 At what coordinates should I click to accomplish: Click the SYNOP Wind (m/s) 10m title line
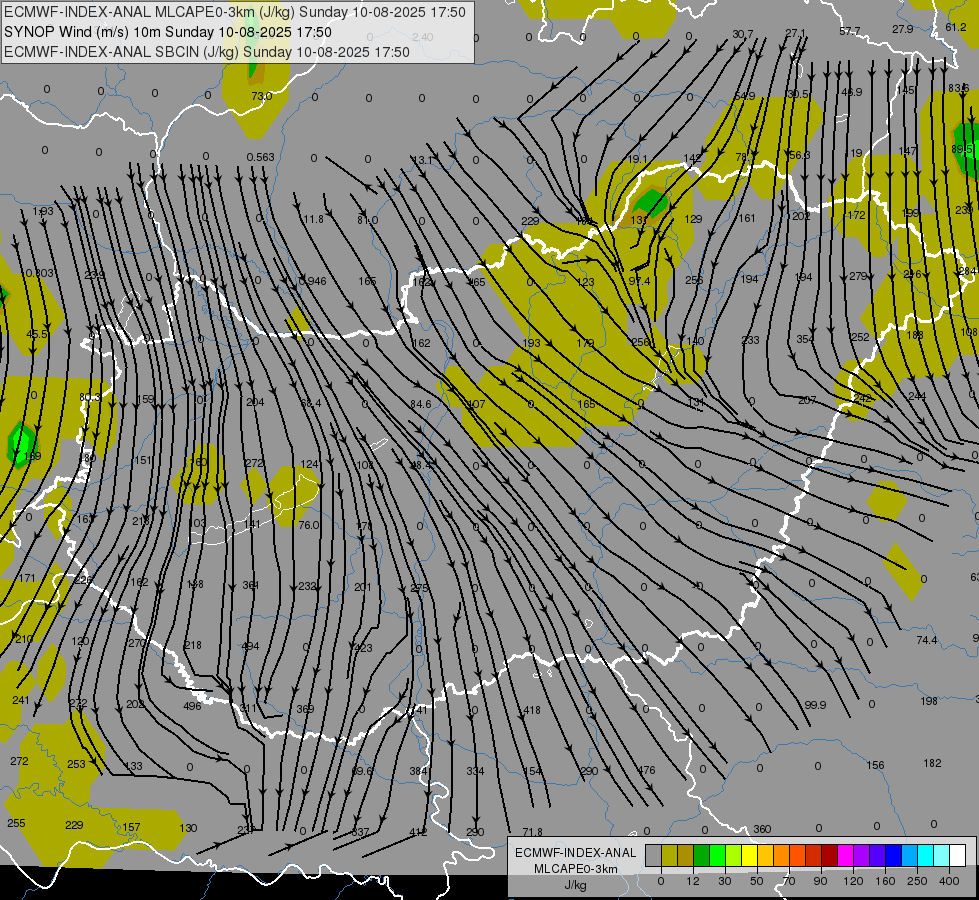coord(167,32)
